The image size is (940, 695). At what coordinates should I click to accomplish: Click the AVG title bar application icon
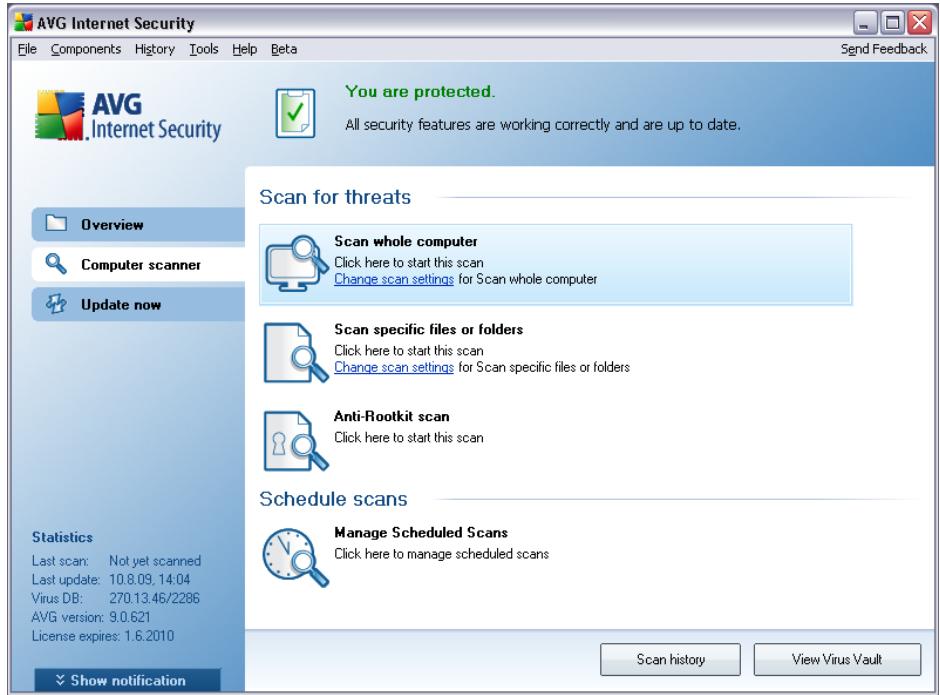click(23, 22)
